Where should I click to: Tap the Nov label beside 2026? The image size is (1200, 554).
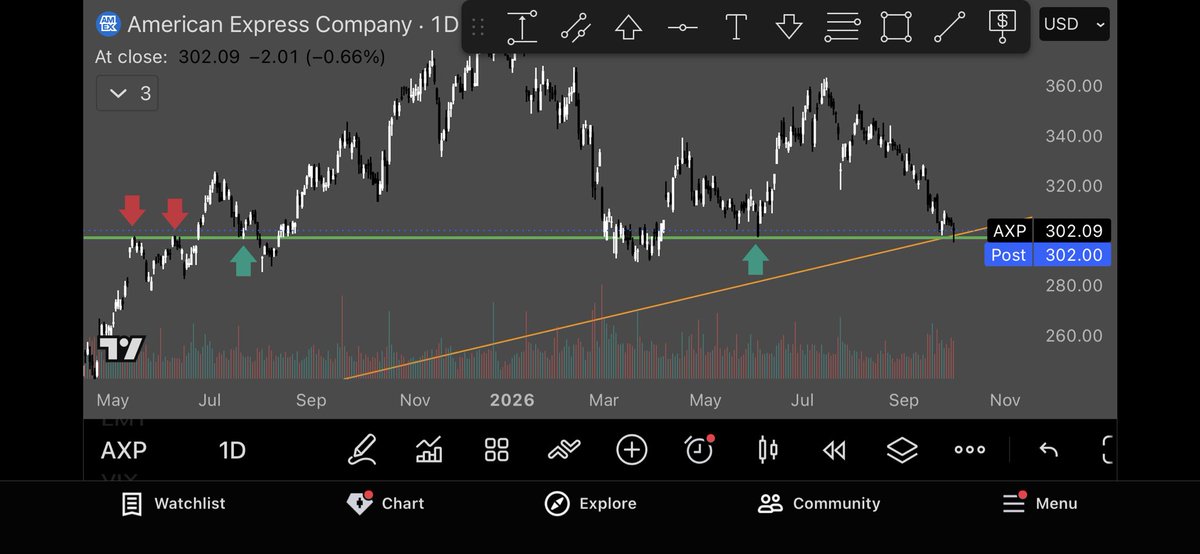point(415,400)
